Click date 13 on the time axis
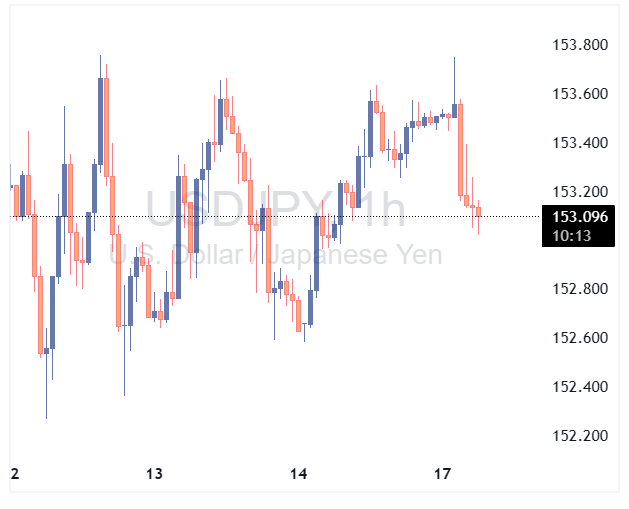Screen dimensions: 629x509 (x=153, y=473)
